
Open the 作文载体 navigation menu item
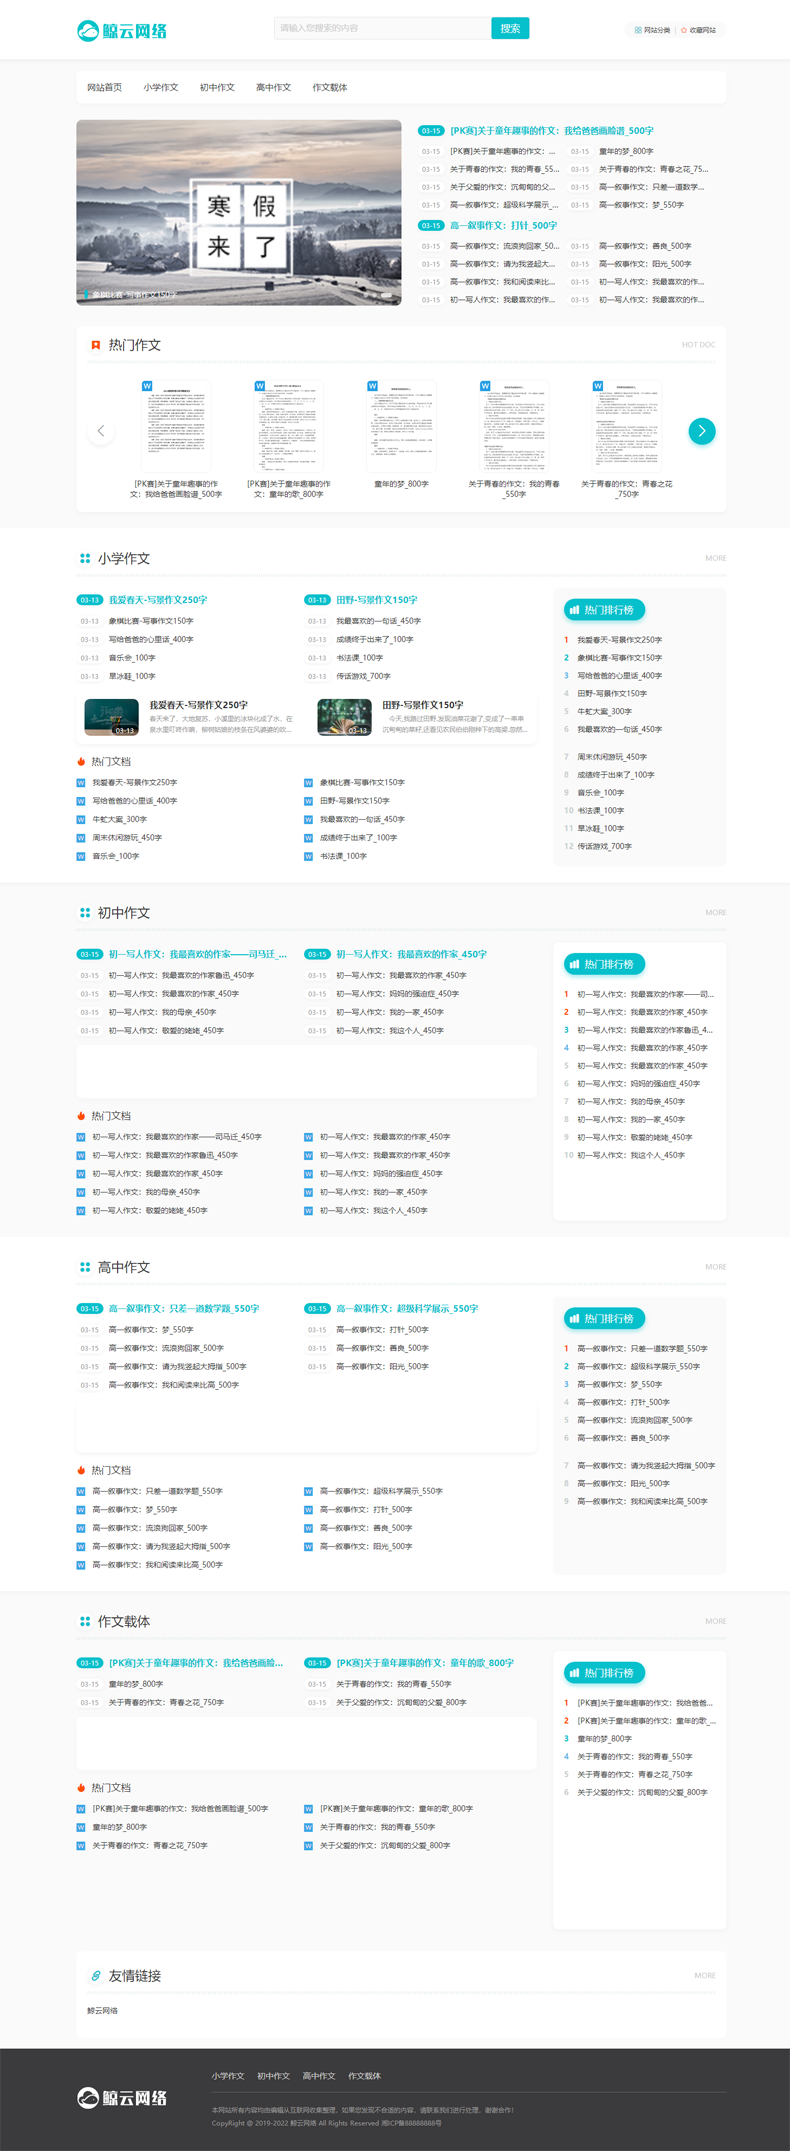pos(329,87)
